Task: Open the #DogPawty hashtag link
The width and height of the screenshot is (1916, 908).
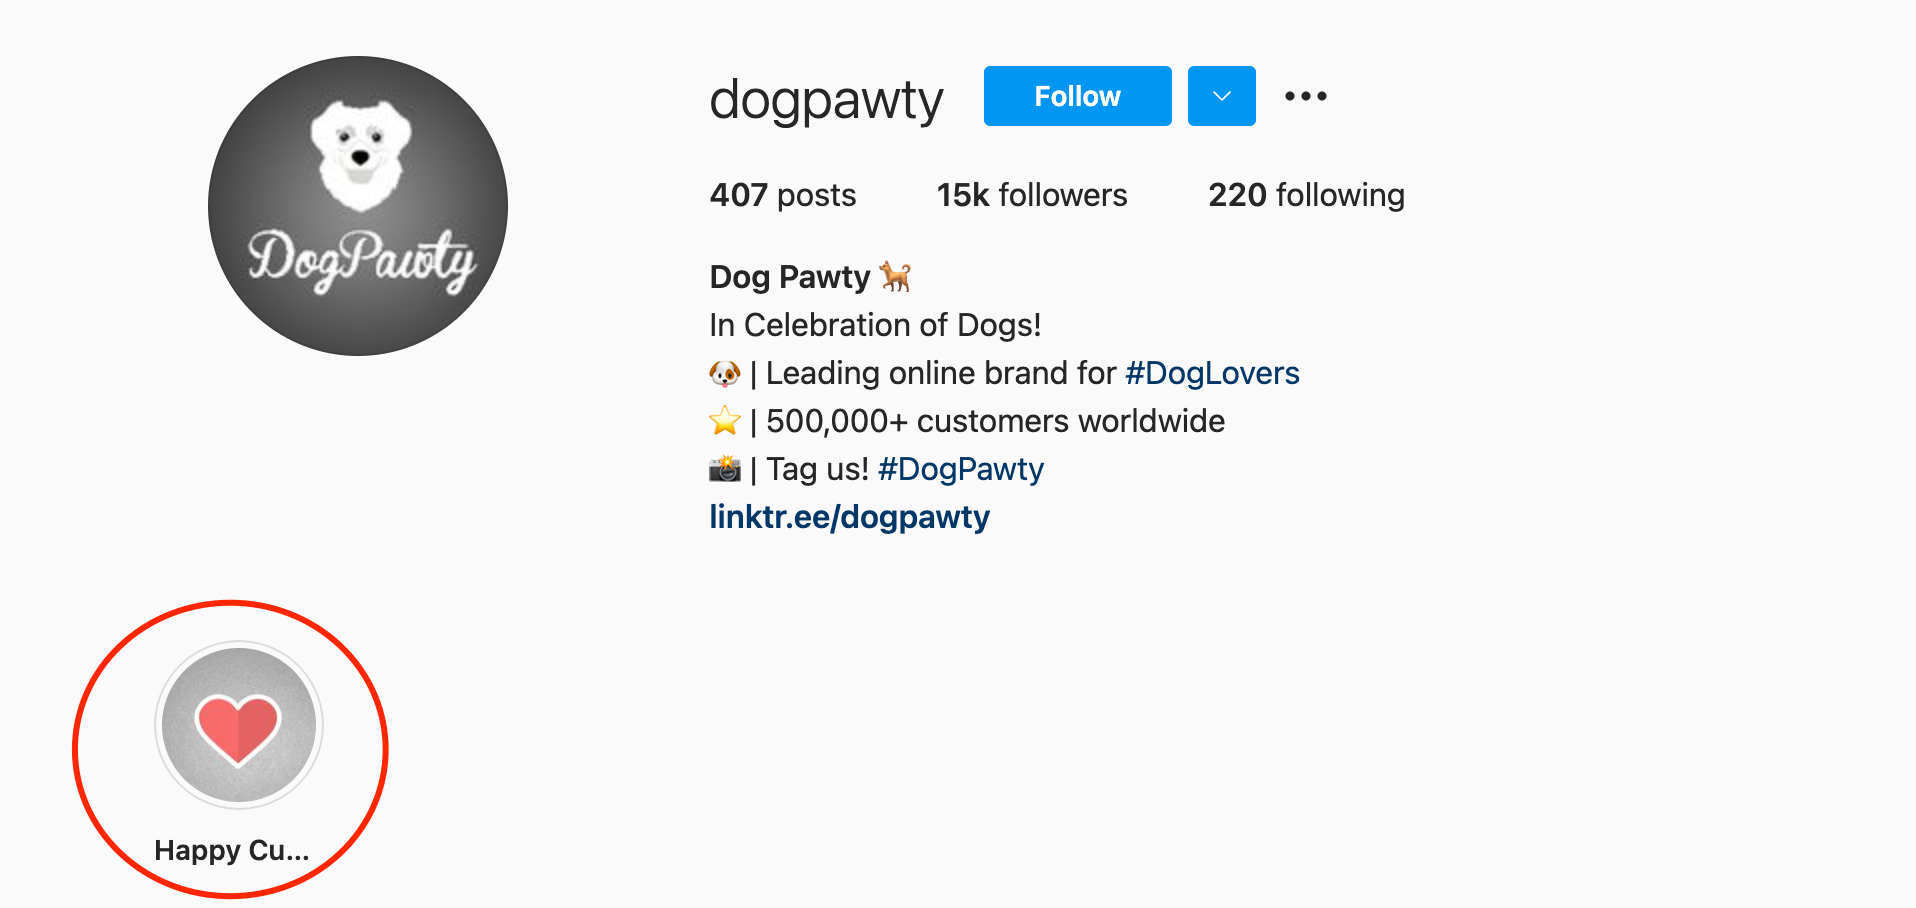Action: click(x=960, y=469)
